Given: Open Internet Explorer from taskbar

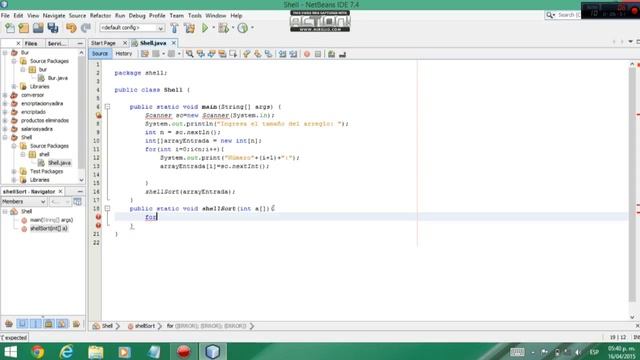Looking at the screenshot, I should click(66, 351).
